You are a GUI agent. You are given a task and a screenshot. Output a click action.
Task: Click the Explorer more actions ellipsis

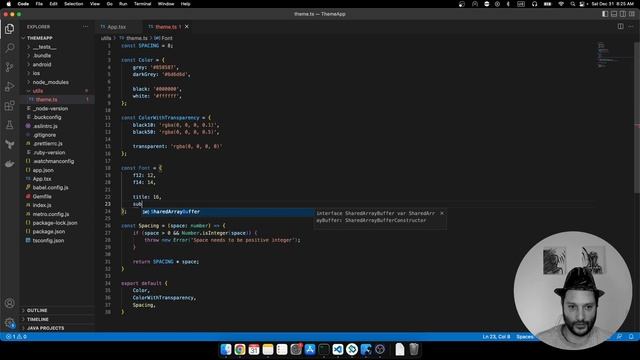(x=85, y=27)
